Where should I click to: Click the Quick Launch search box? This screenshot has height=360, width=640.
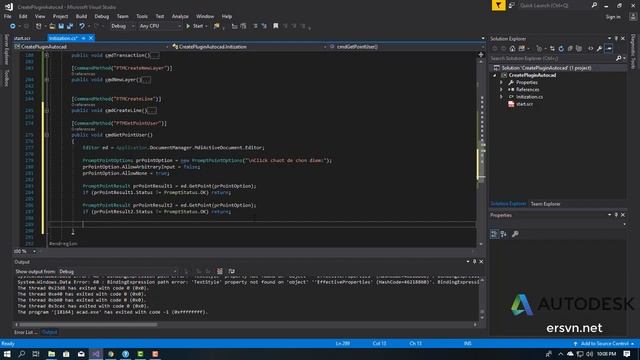point(558,5)
